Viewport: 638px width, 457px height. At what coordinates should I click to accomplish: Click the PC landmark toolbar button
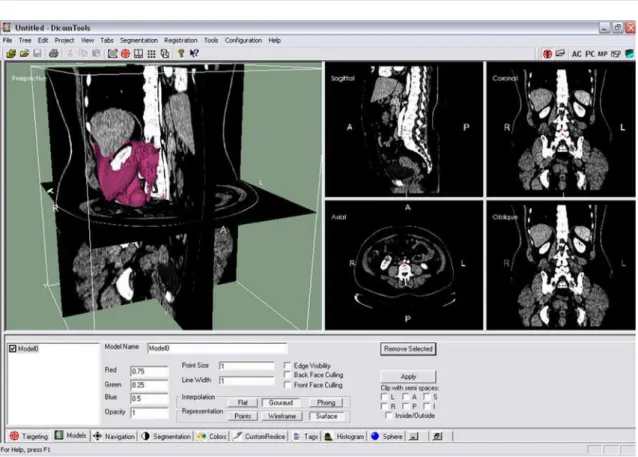coord(590,54)
